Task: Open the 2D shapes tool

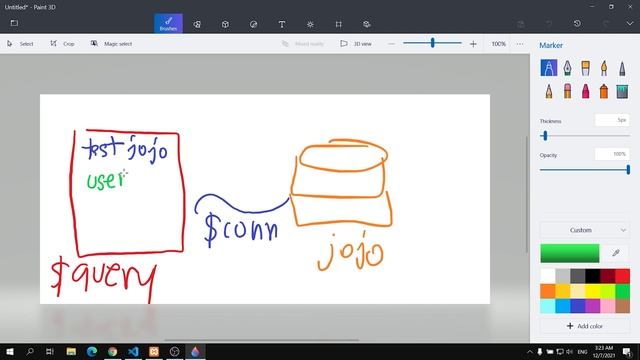Action: coord(197,24)
